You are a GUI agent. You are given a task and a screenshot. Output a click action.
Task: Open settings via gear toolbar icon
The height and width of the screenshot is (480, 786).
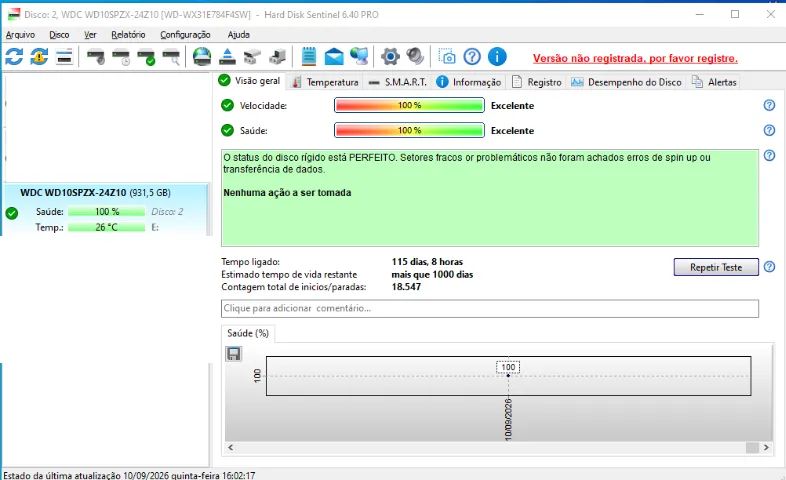[390, 57]
